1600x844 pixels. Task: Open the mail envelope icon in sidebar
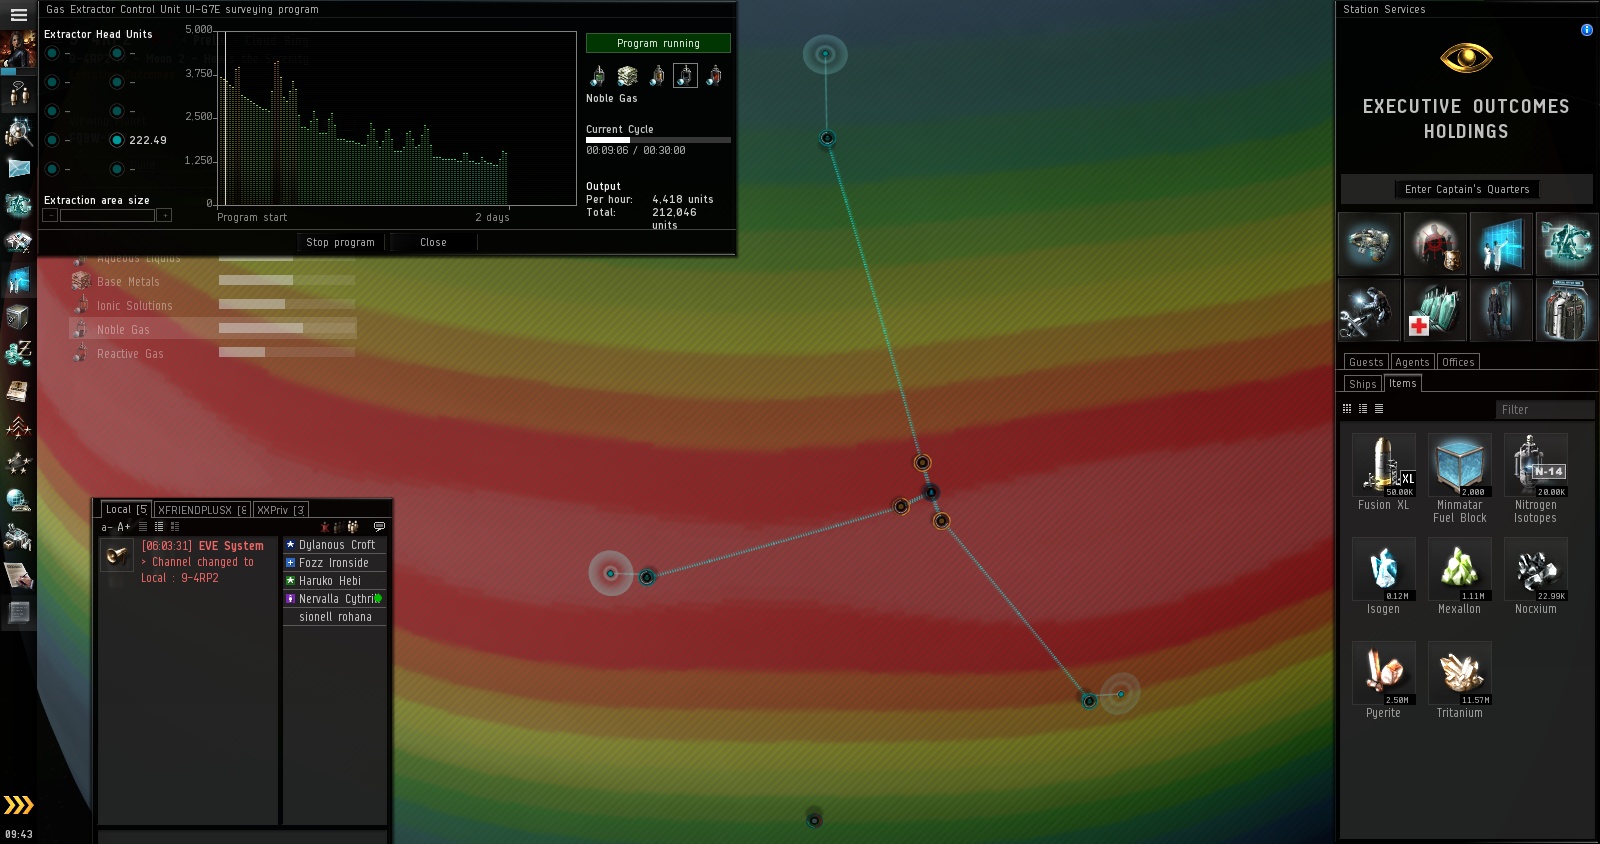coord(18,168)
